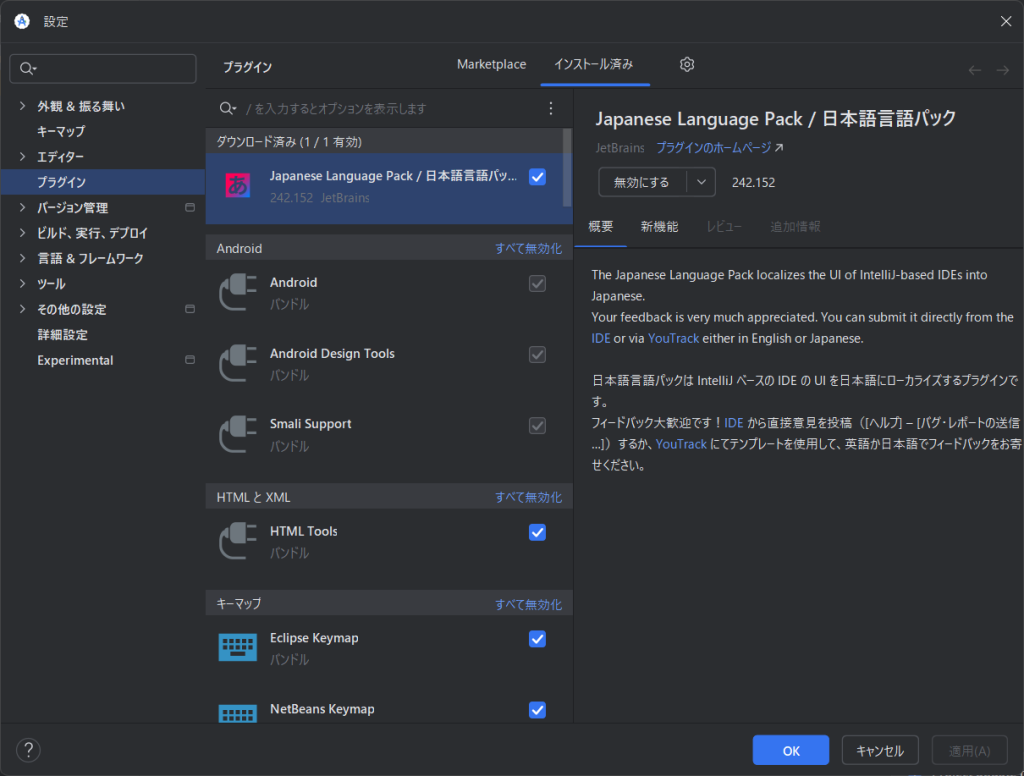Click the Japanese Language Pack plugin icon
Viewport: 1024px width, 776px height.
click(x=238, y=186)
